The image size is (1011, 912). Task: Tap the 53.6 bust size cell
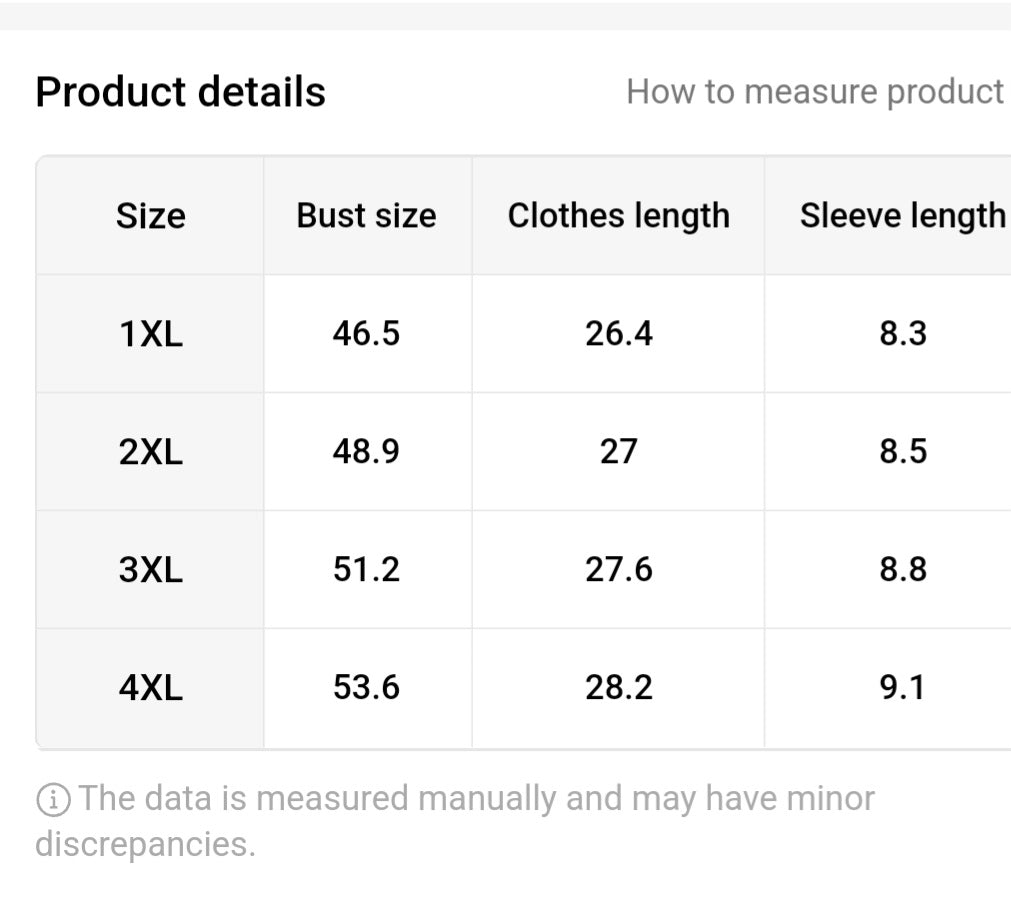pyautogui.click(x=366, y=688)
